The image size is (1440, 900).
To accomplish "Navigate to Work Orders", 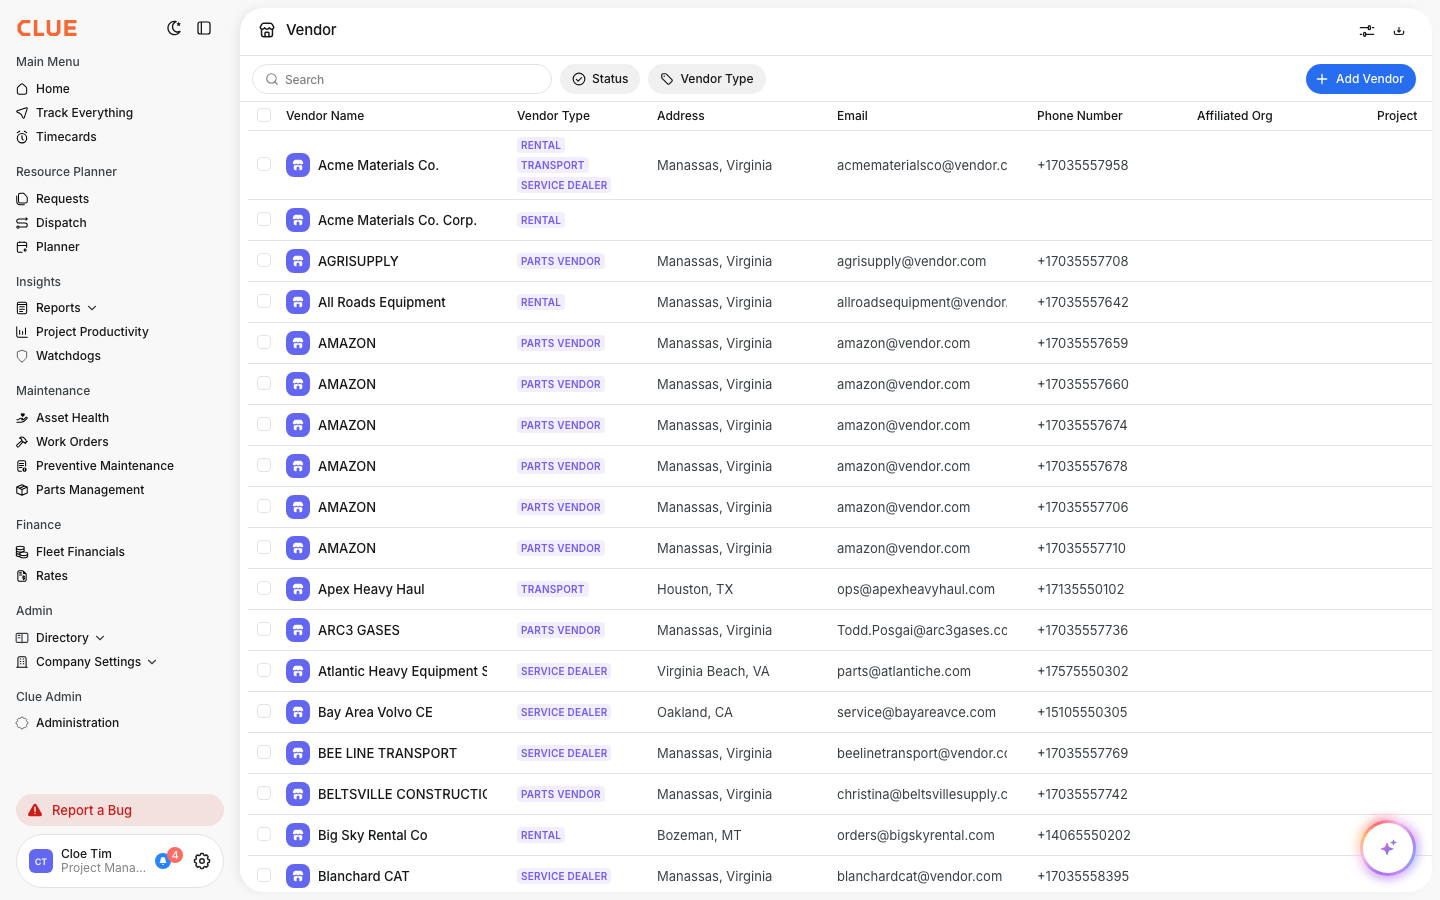I will [x=72, y=442].
